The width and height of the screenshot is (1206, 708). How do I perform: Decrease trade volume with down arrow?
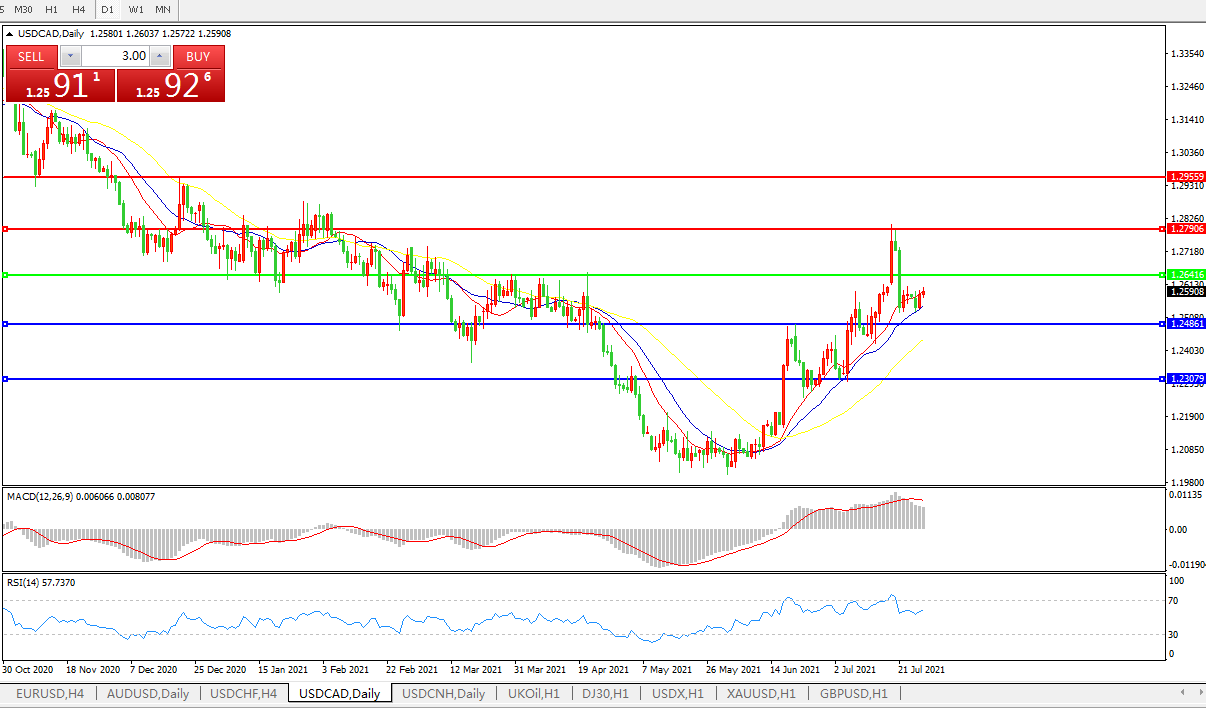tap(70, 56)
